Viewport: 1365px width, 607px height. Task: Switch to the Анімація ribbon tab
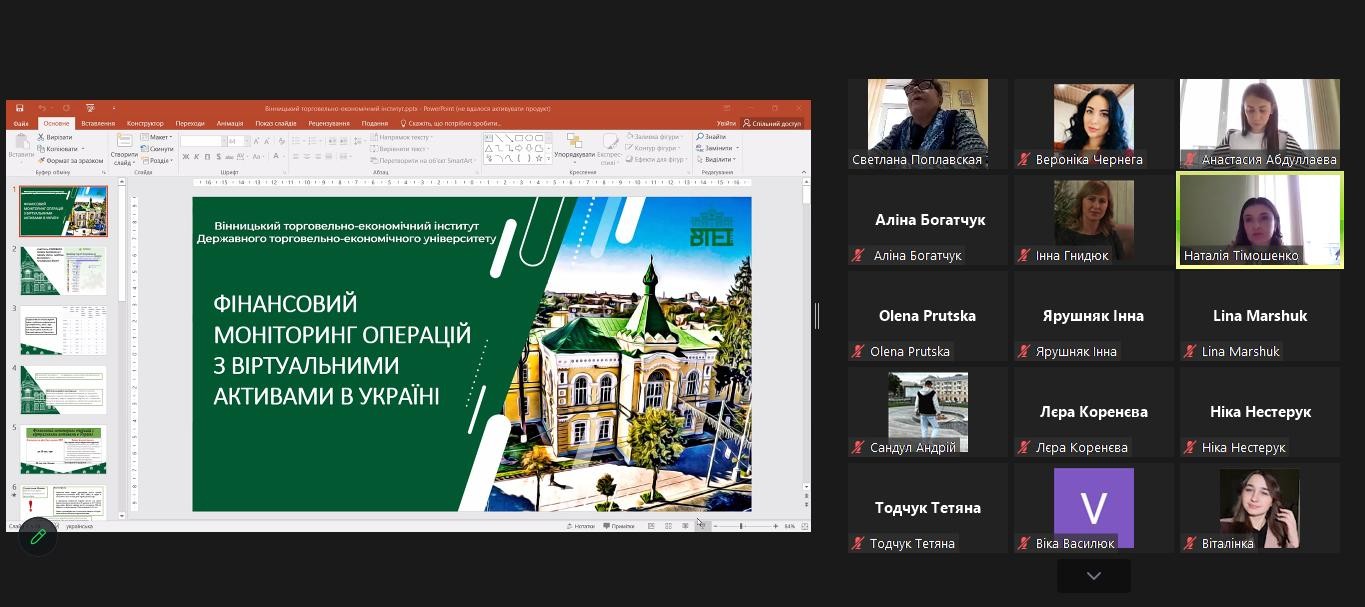point(229,123)
